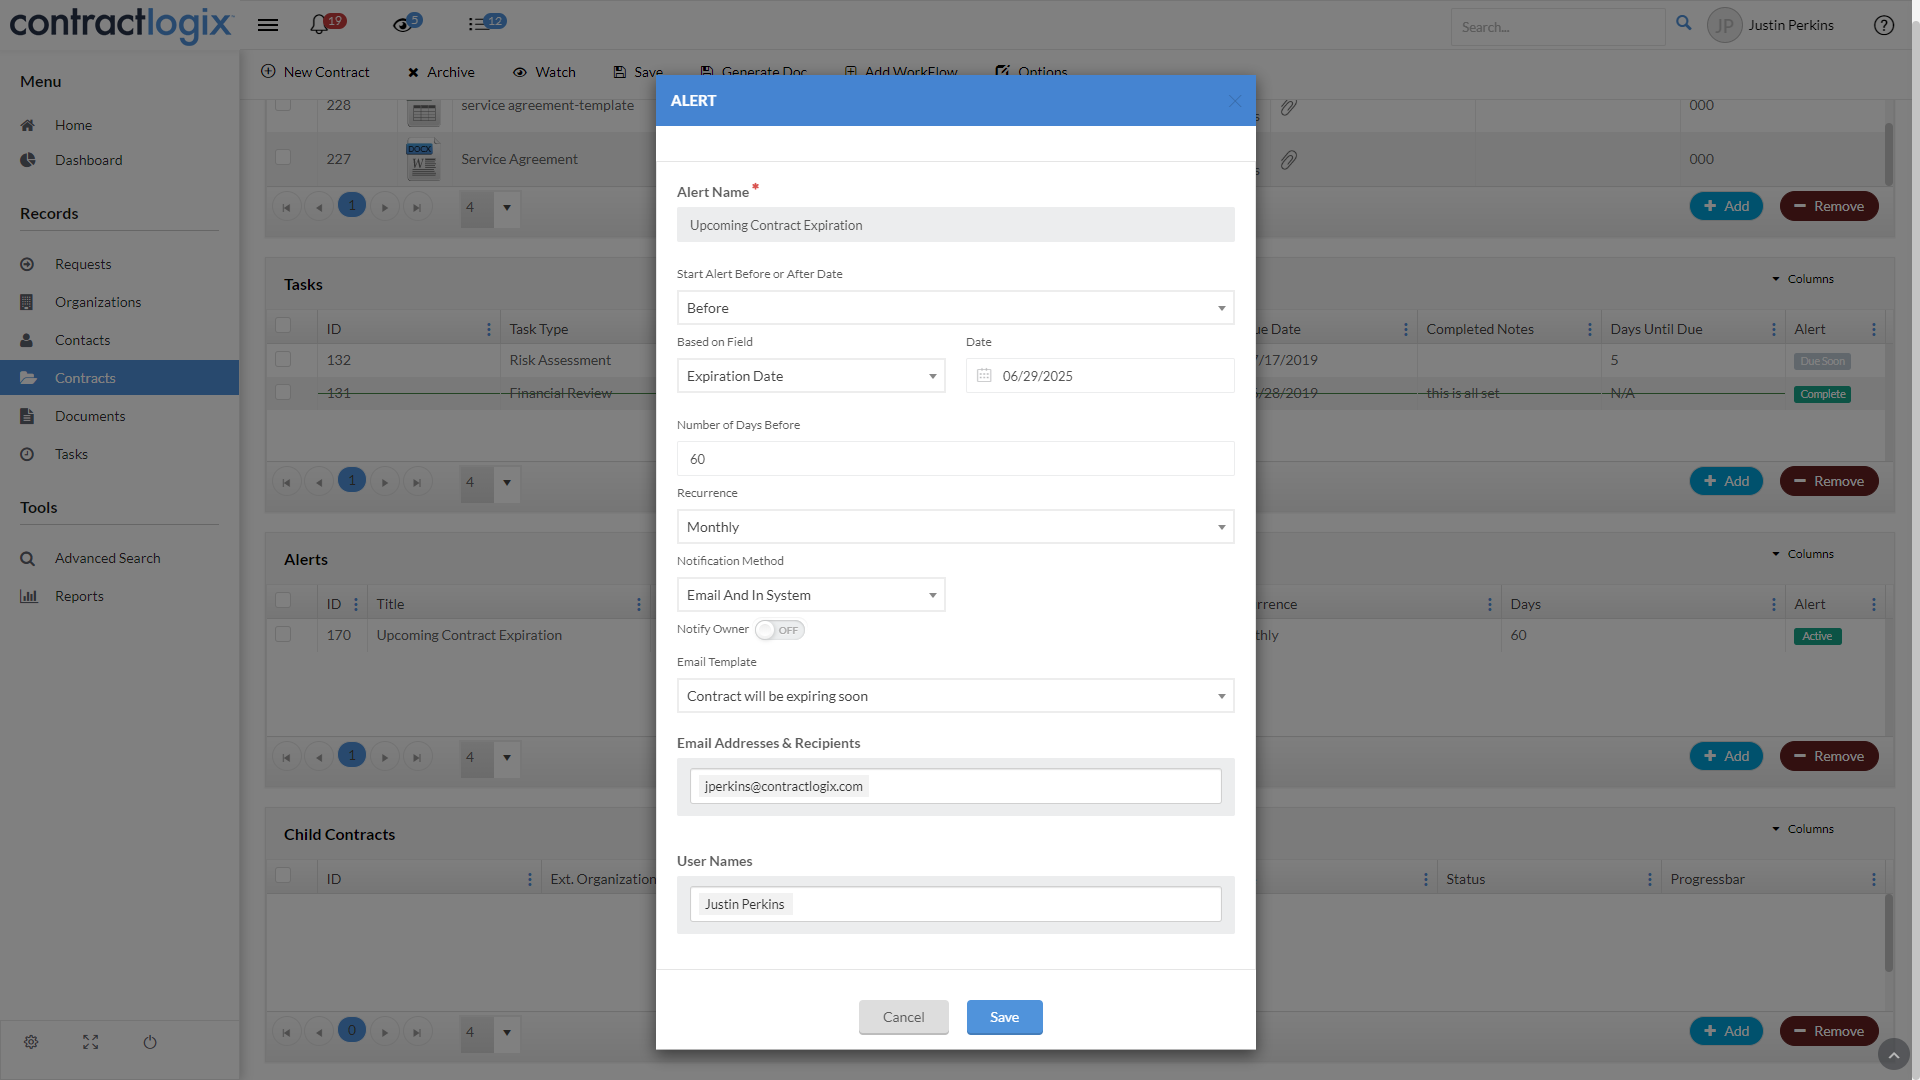Open the notifications bell icon
The width and height of the screenshot is (1920, 1080).
[320, 25]
